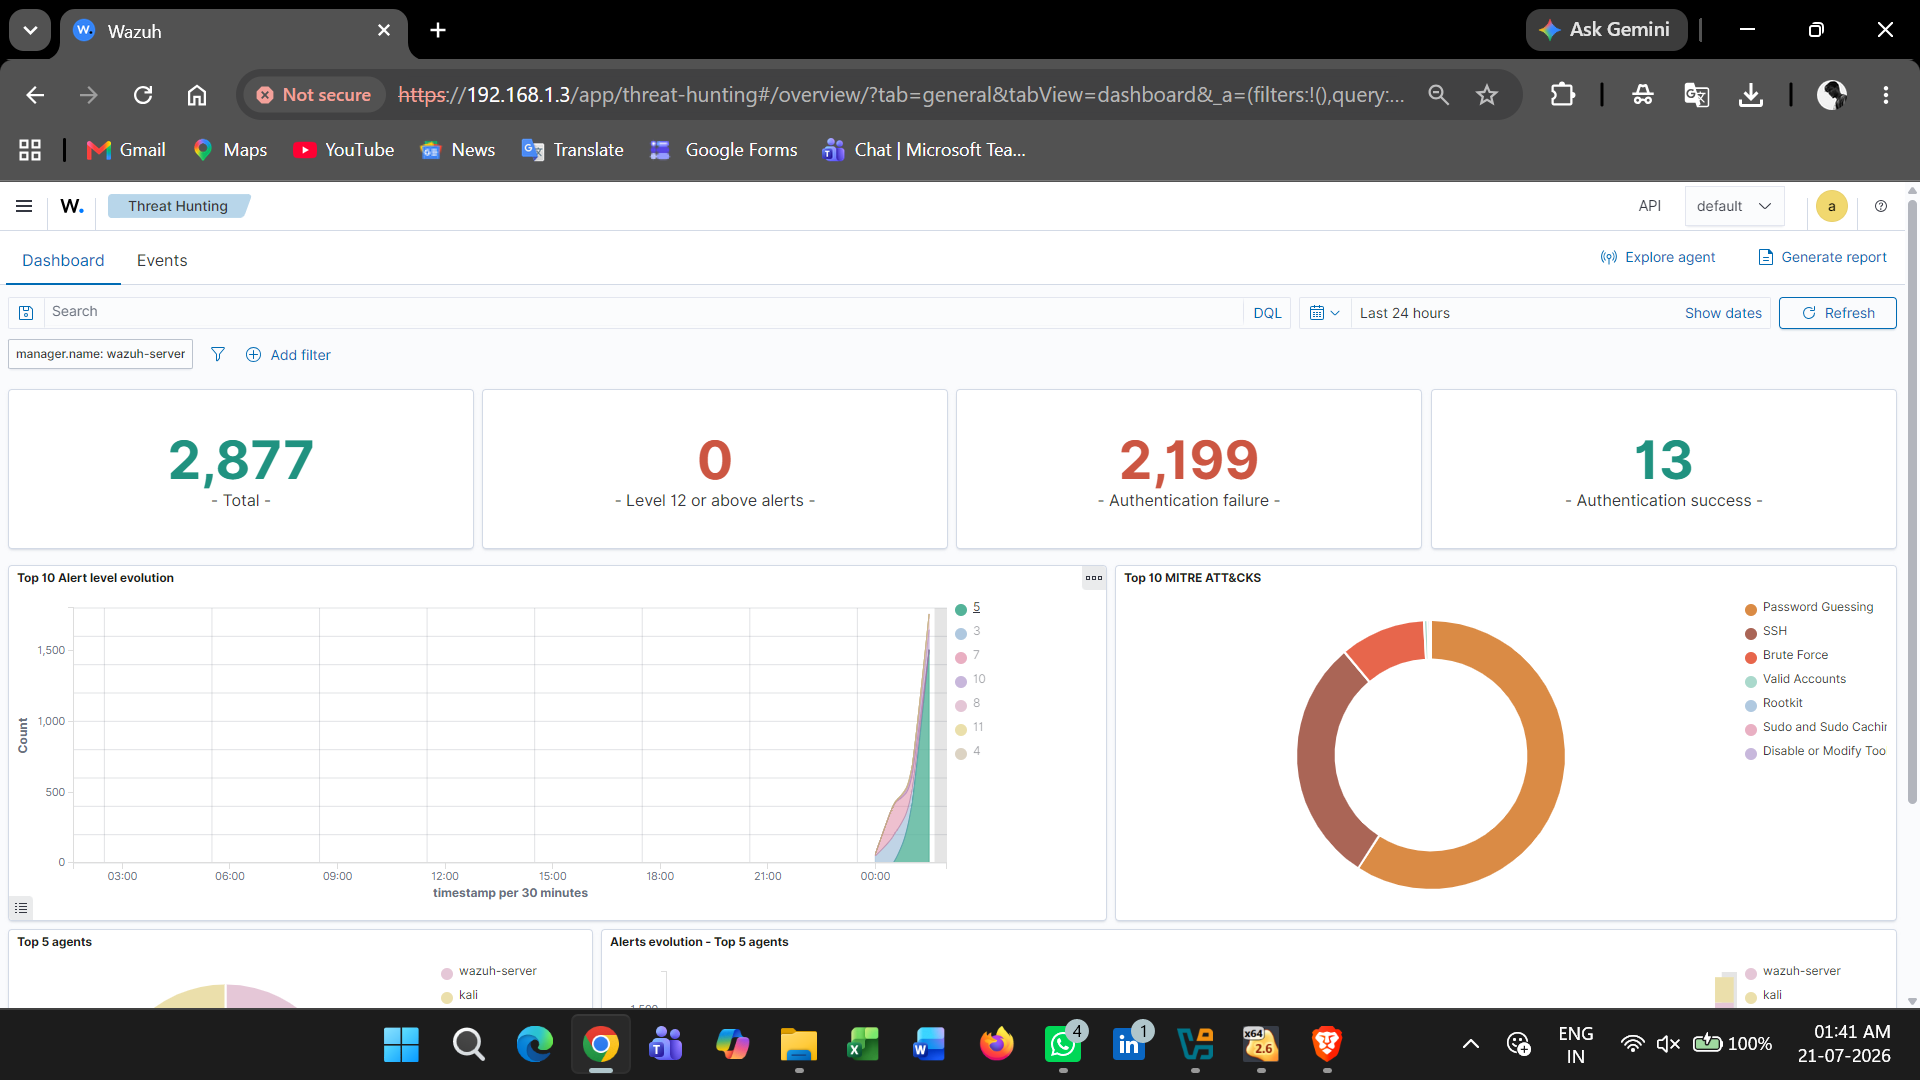Screen dimensions: 1920x1080
Task: Click the browser home icon
Action: [x=197, y=95]
